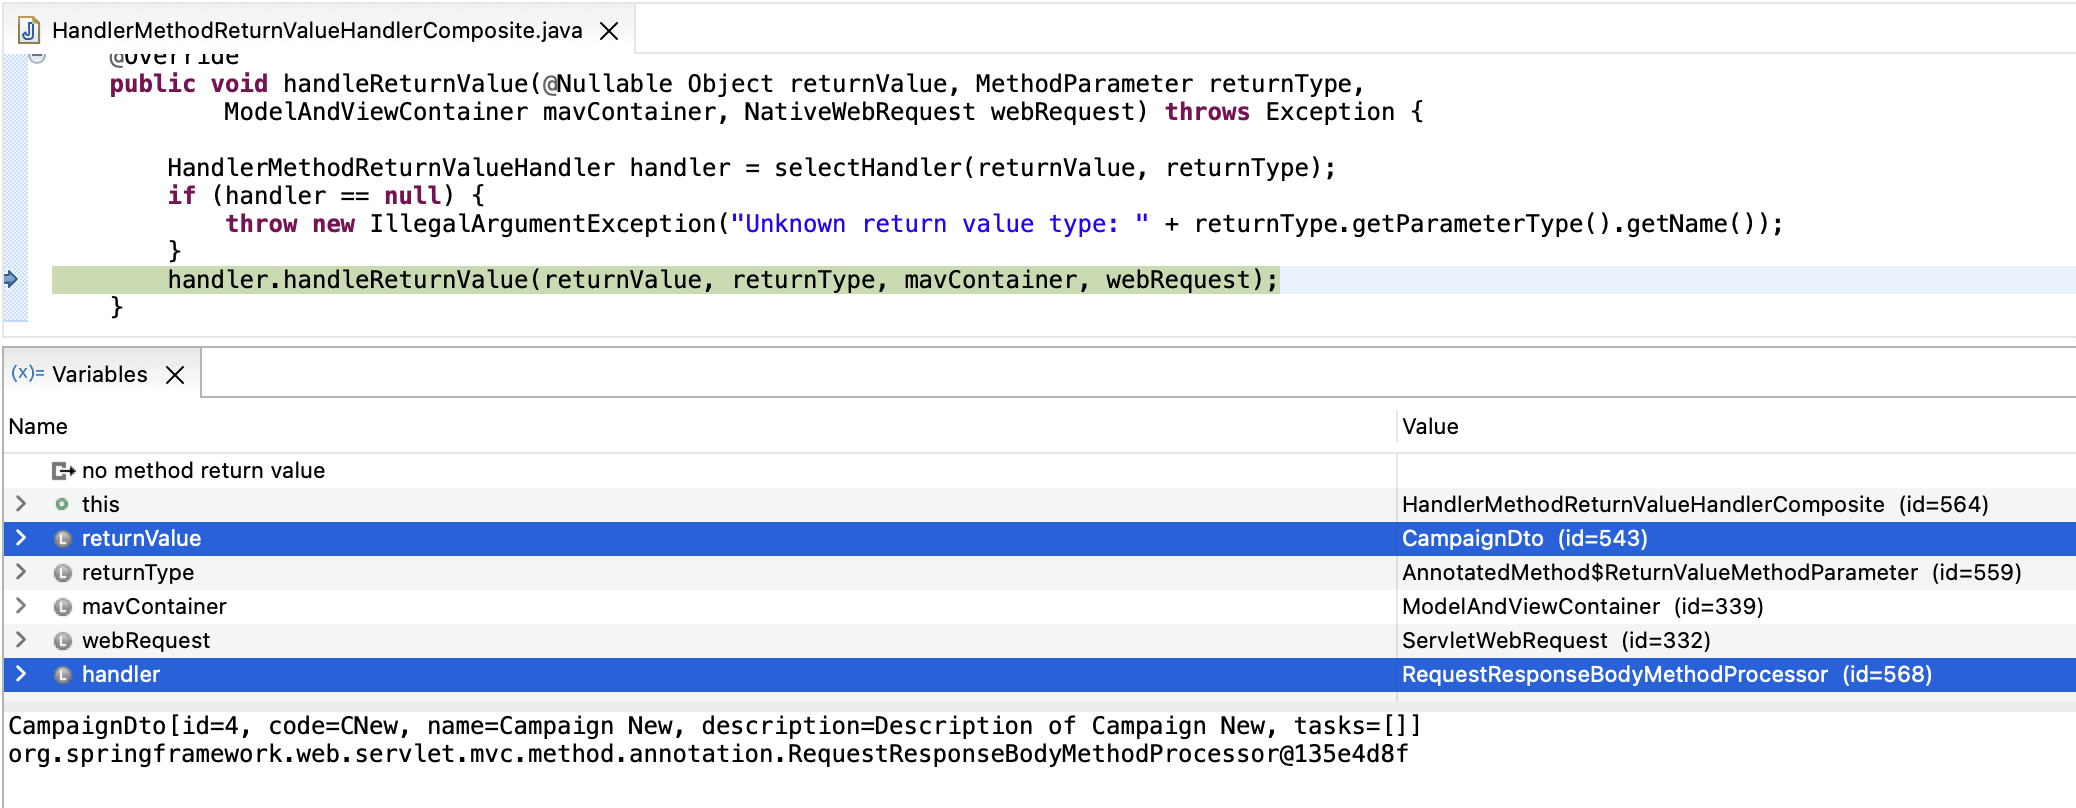Switch to the Variables tab
This screenshot has height=808, width=2076.
pos(99,374)
